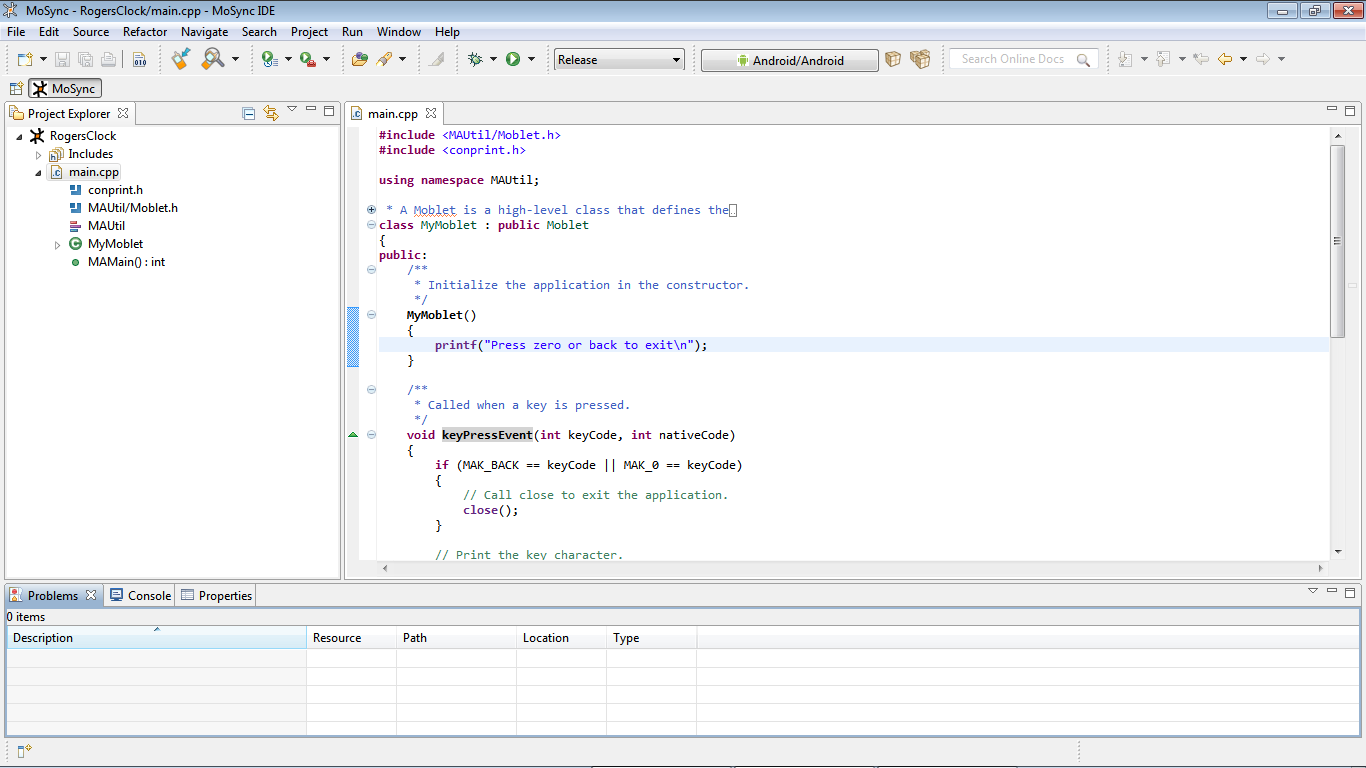The image size is (1366, 768).
Task: Click the New wizard icon in toolbar
Action: coord(25,60)
